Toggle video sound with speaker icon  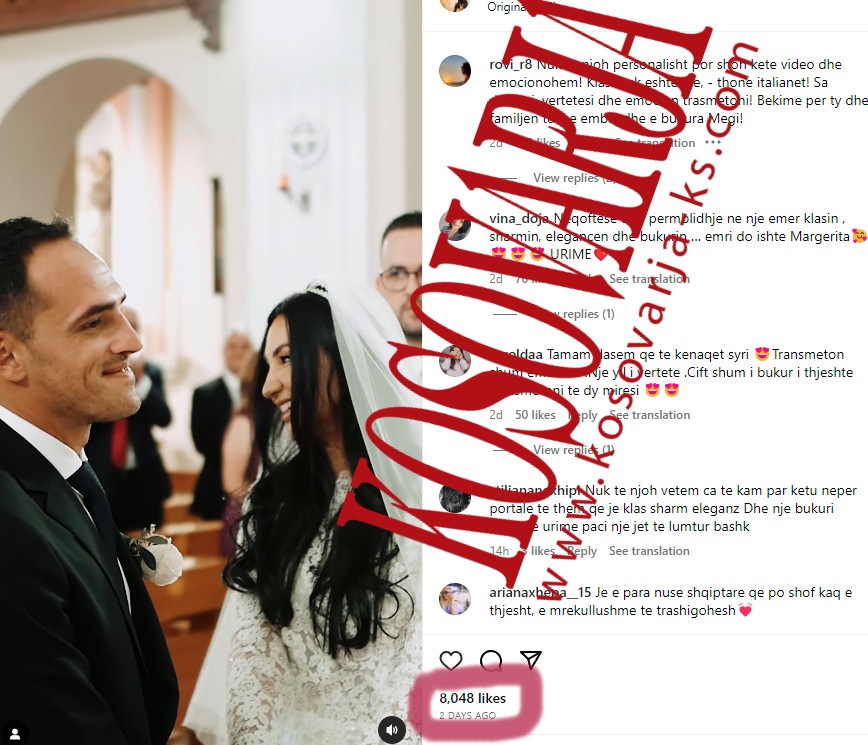(392, 730)
